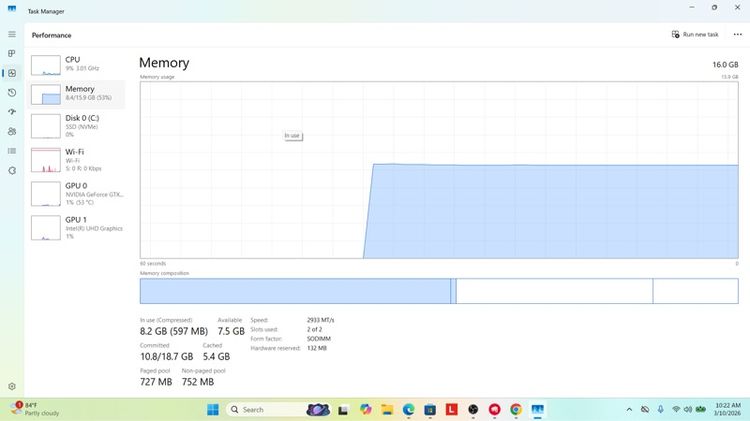Select the CPU performance item
Image resolution: width=750 pixels, height=421 pixels.
coord(77,65)
